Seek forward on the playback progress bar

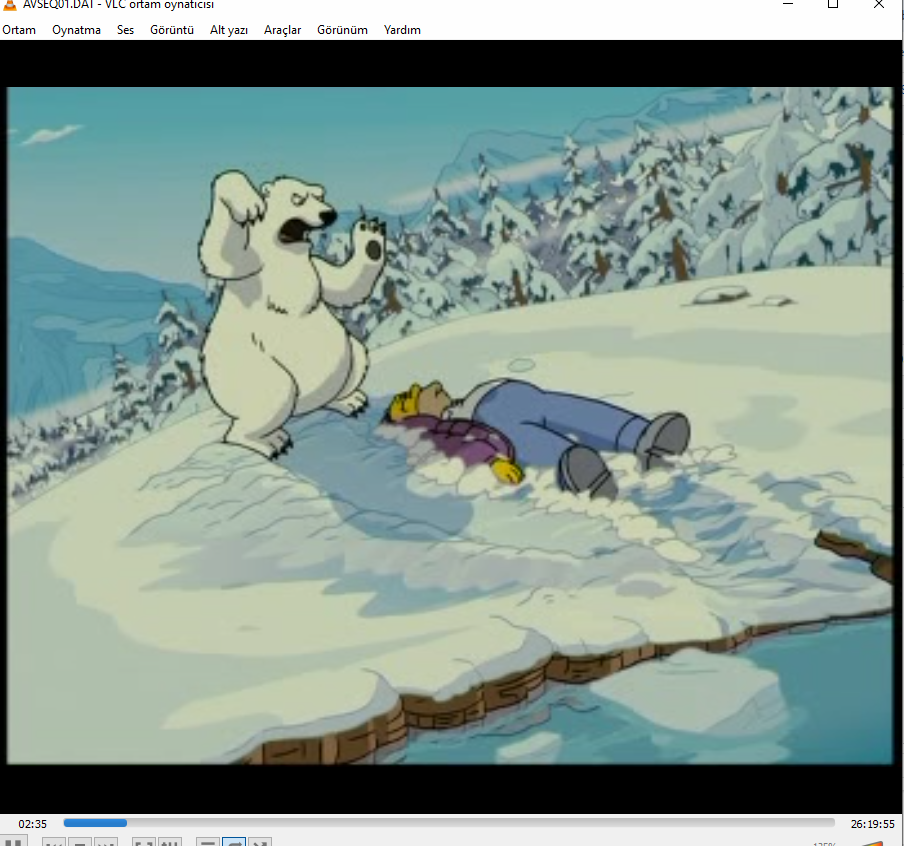(449, 823)
